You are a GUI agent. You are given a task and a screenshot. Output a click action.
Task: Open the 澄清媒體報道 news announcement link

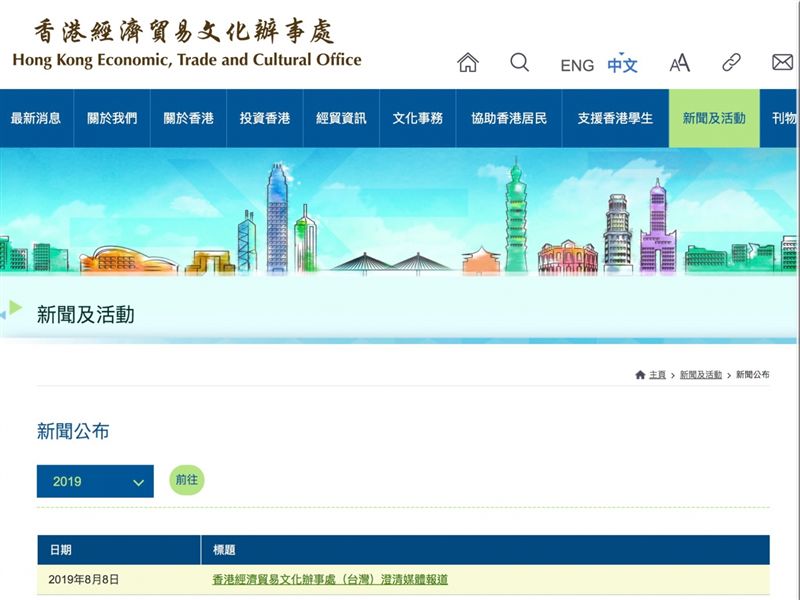(x=330, y=580)
